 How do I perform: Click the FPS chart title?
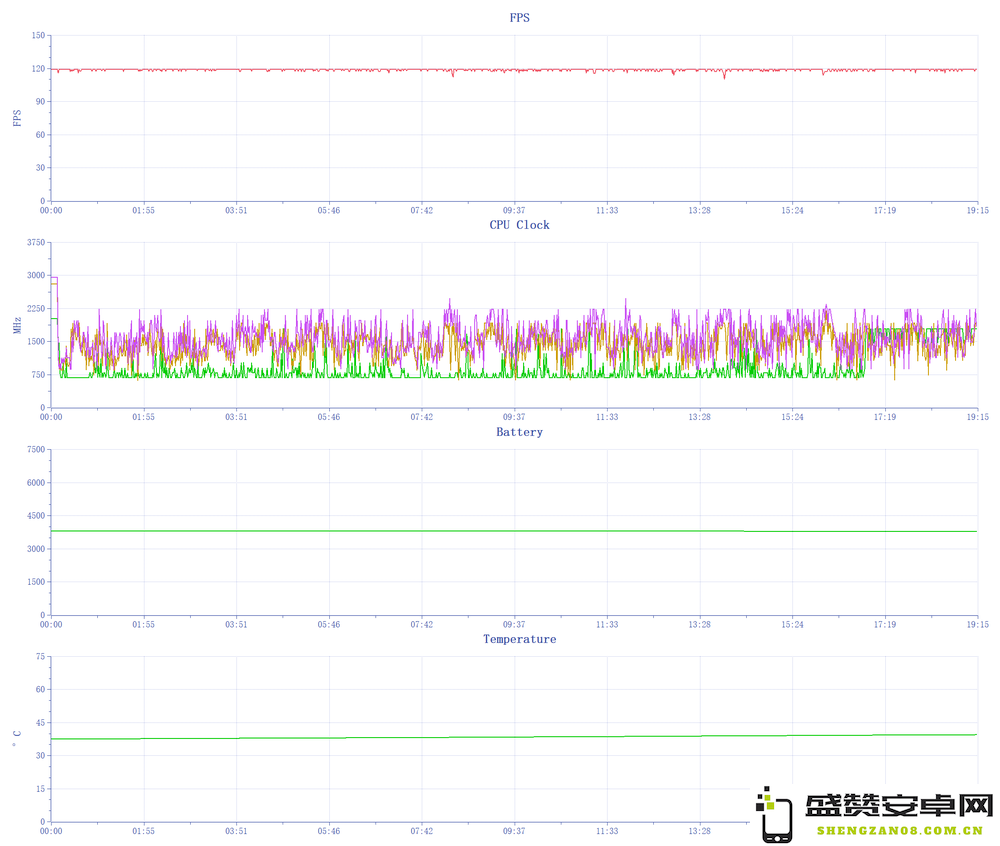click(x=519, y=18)
